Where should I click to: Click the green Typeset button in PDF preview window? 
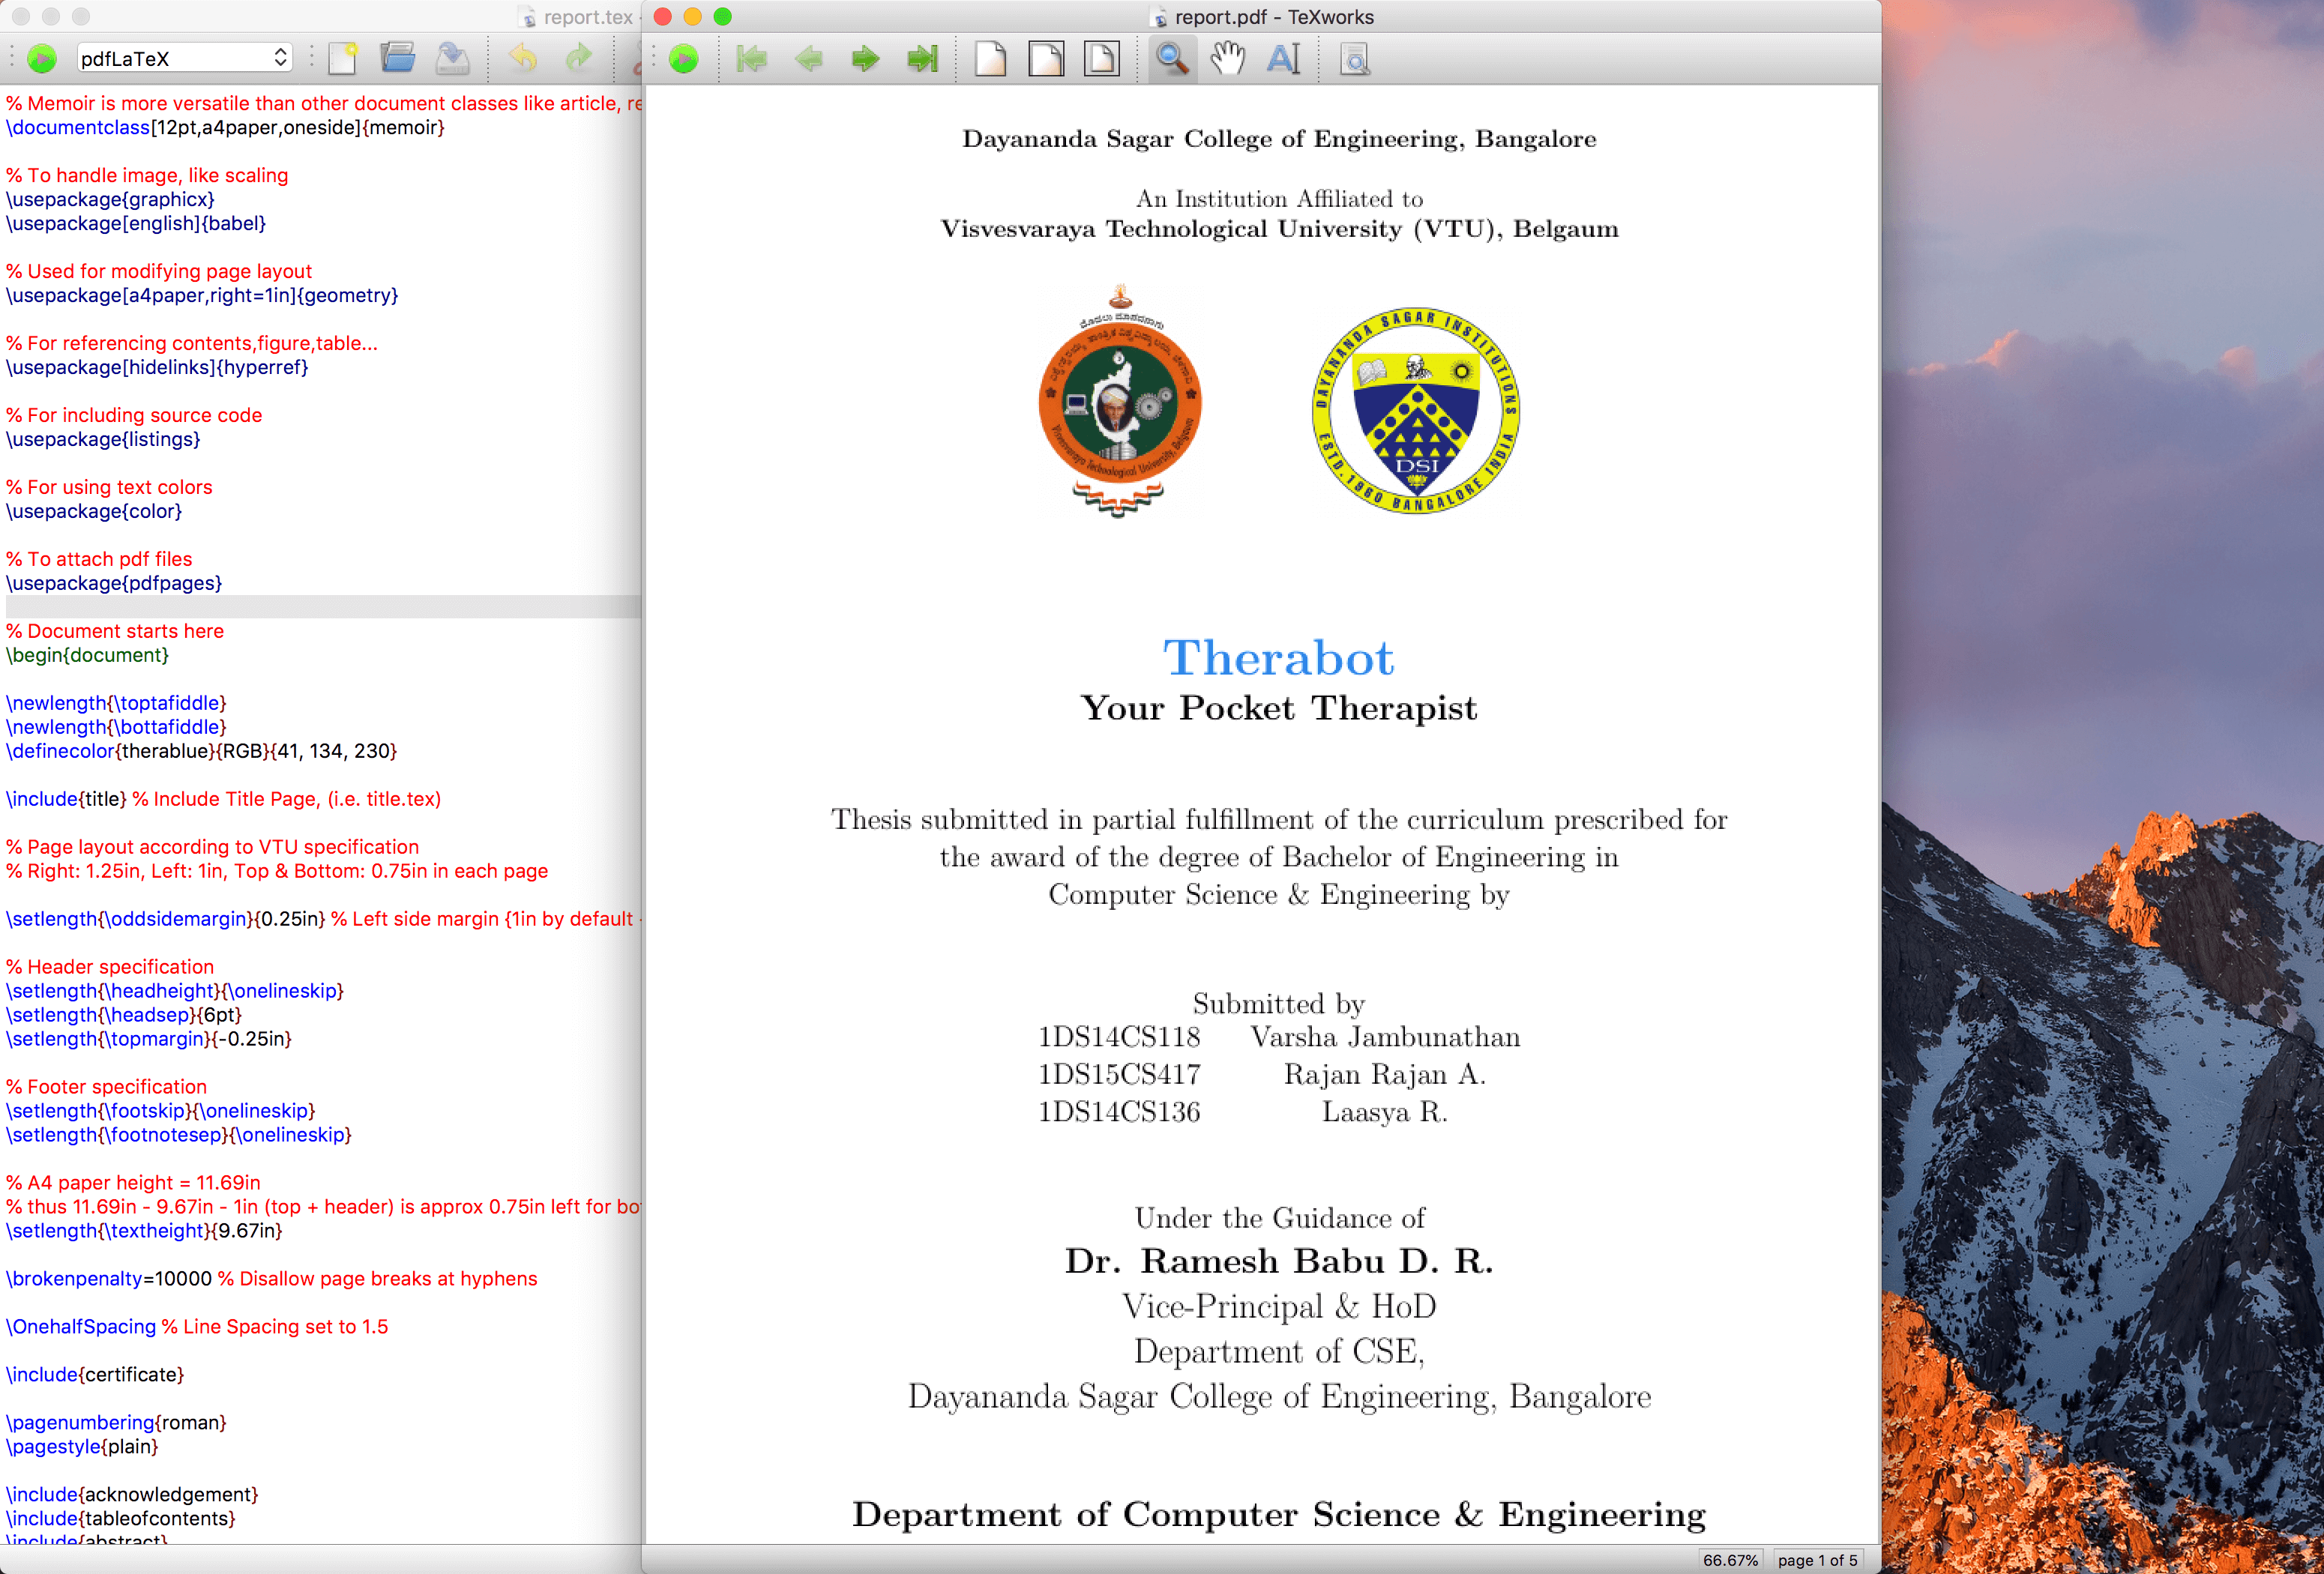pos(683,59)
